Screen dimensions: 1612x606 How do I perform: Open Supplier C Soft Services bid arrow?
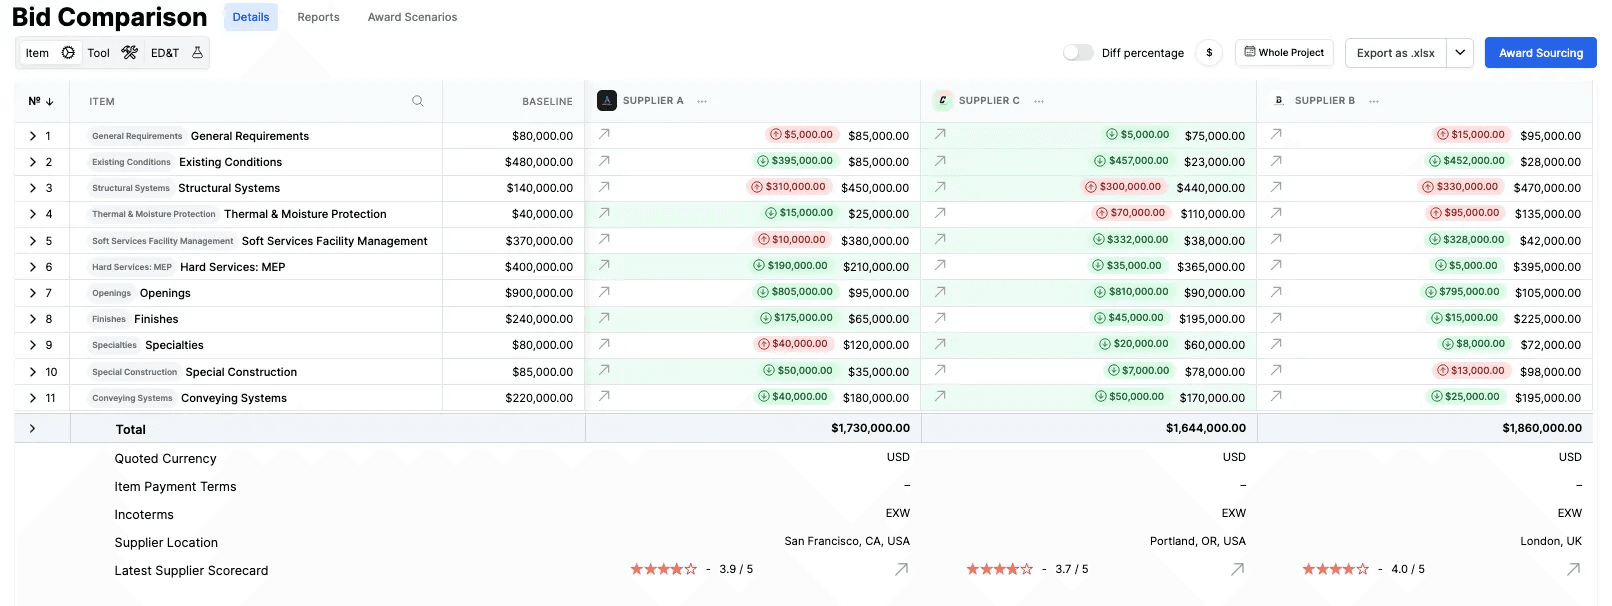(940, 239)
